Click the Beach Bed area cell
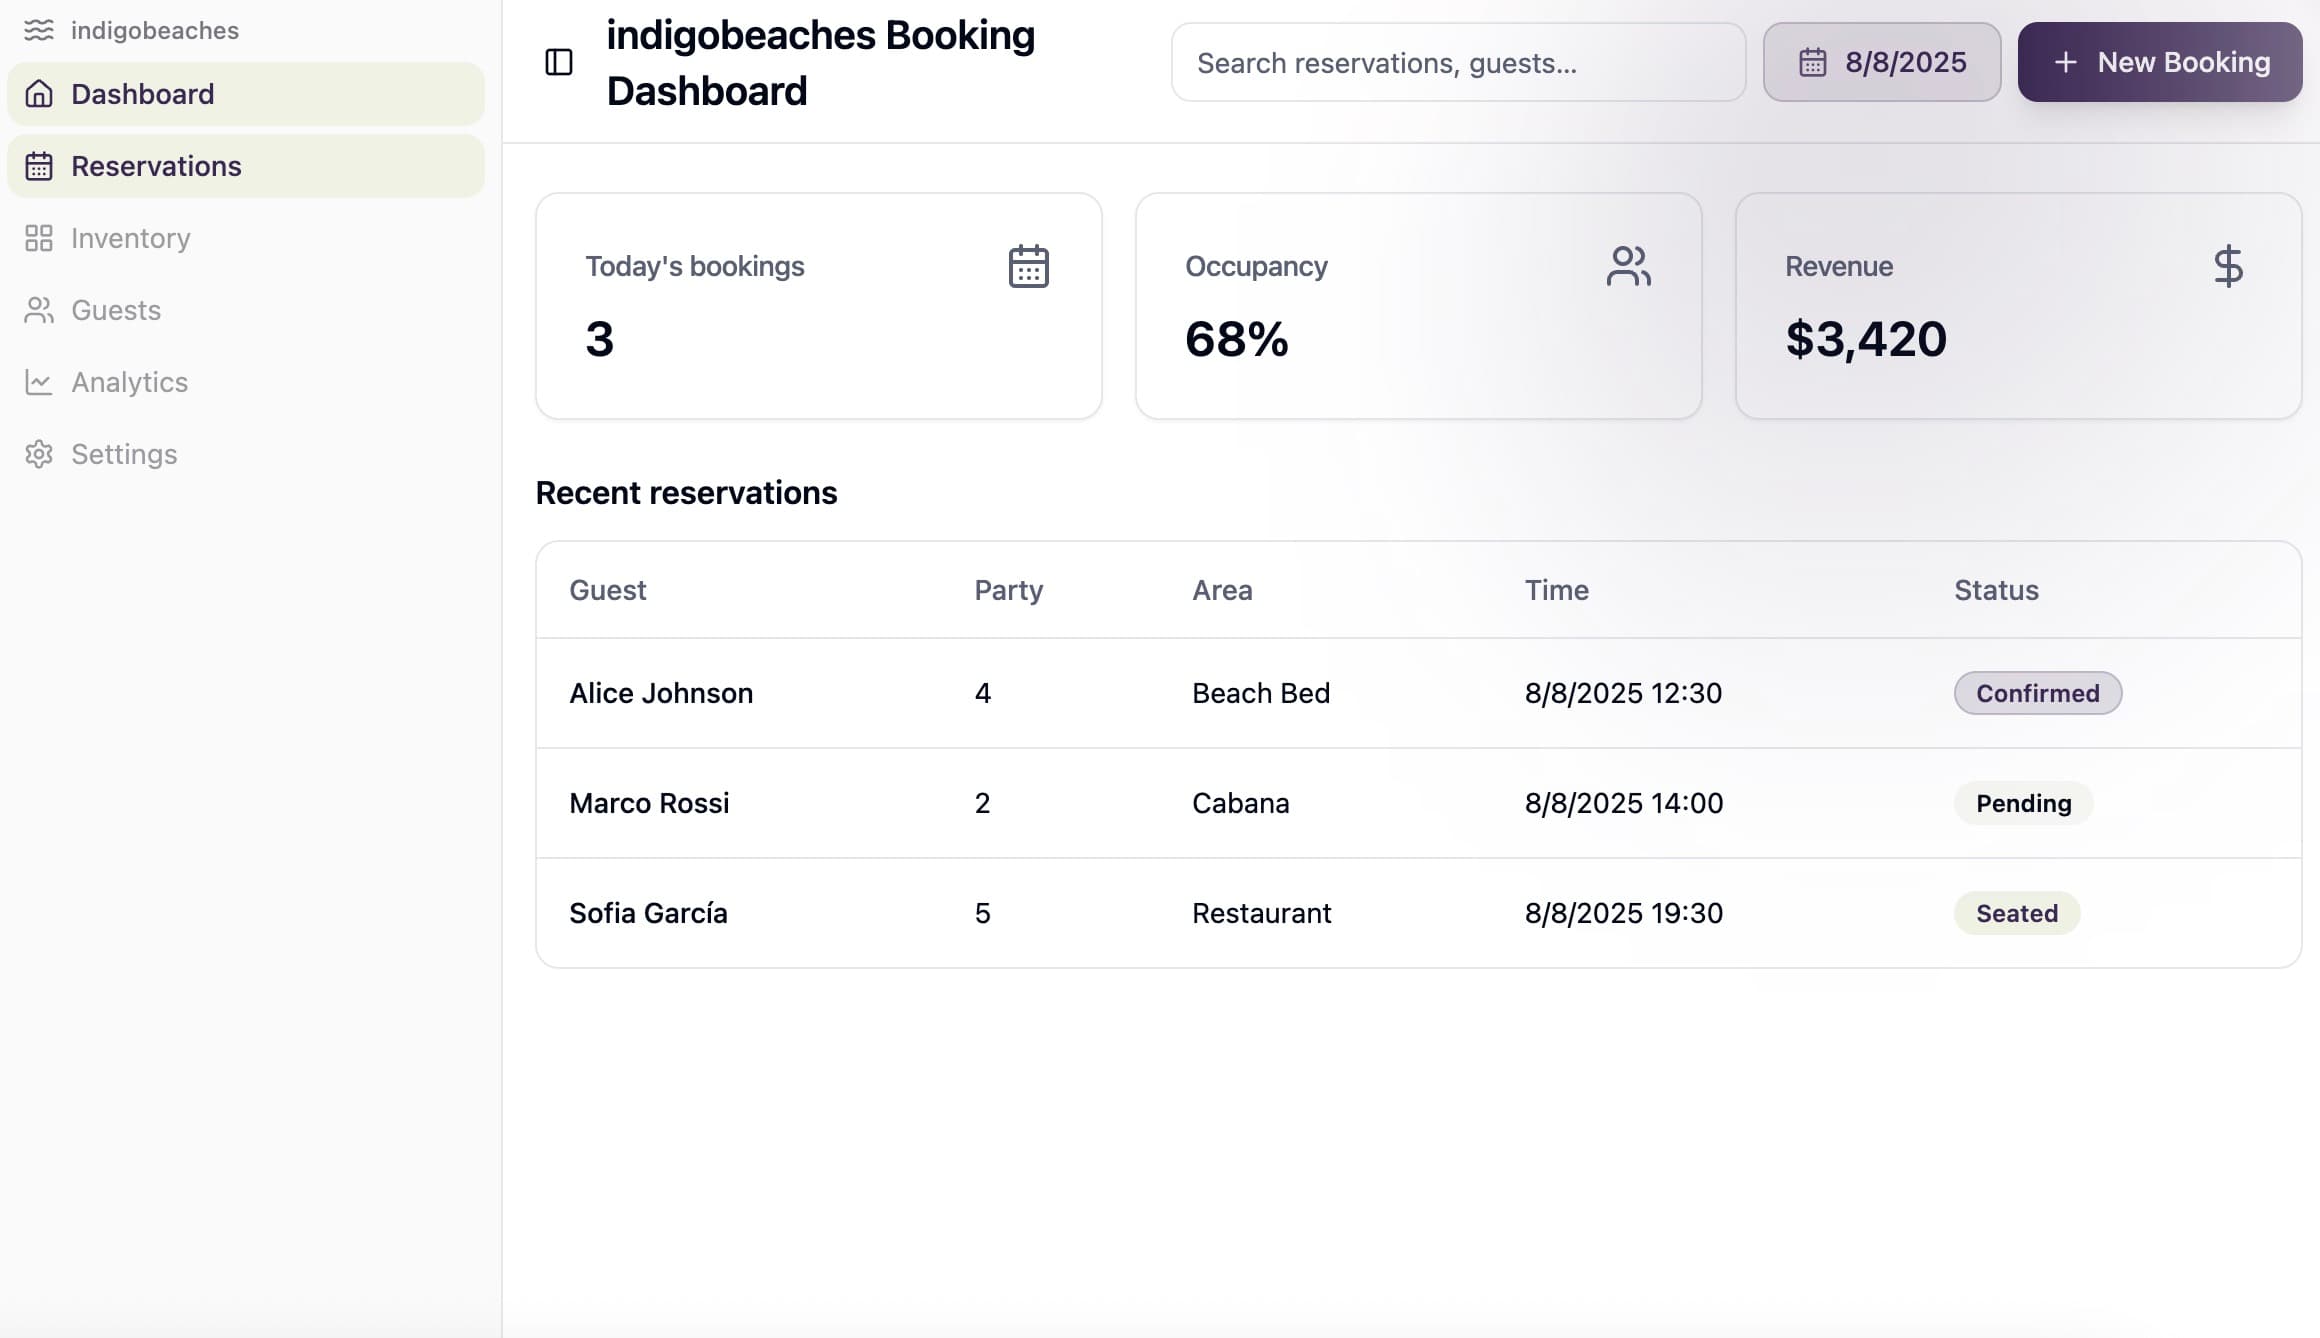 point(1261,693)
